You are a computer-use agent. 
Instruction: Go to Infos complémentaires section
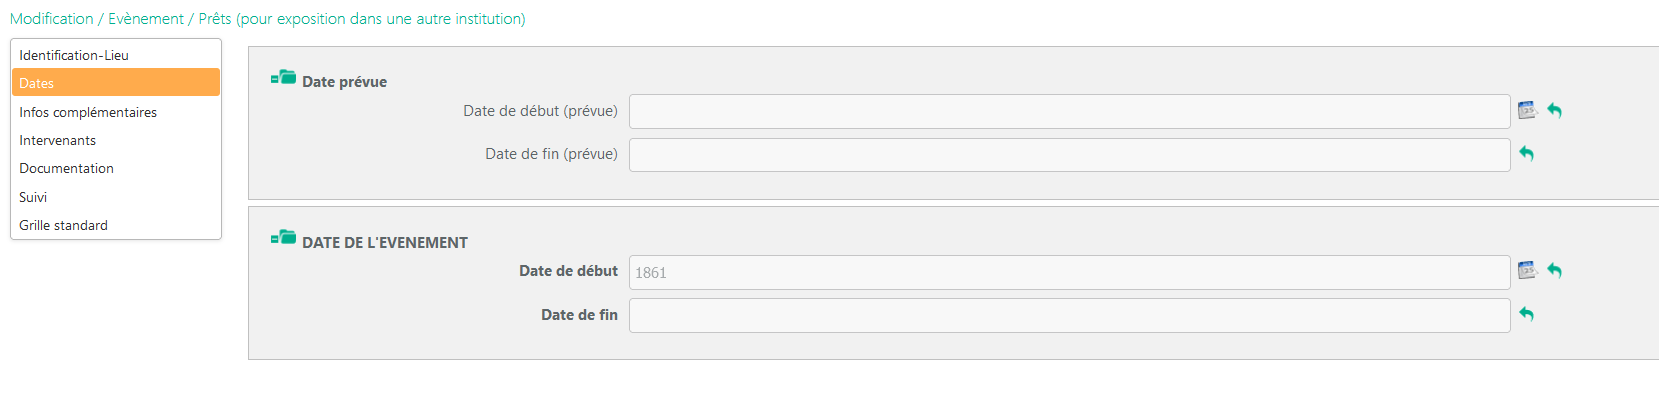pyautogui.click(x=88, y=112)
